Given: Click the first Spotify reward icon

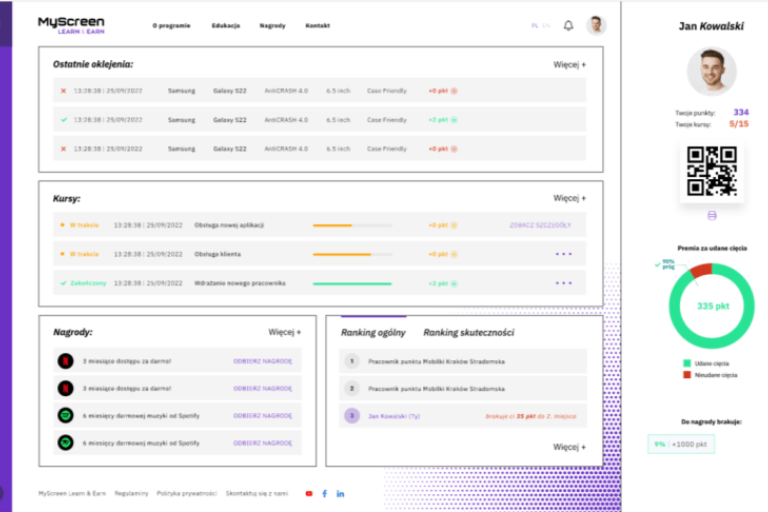Looking at the screenshot, I should [64, 414].
